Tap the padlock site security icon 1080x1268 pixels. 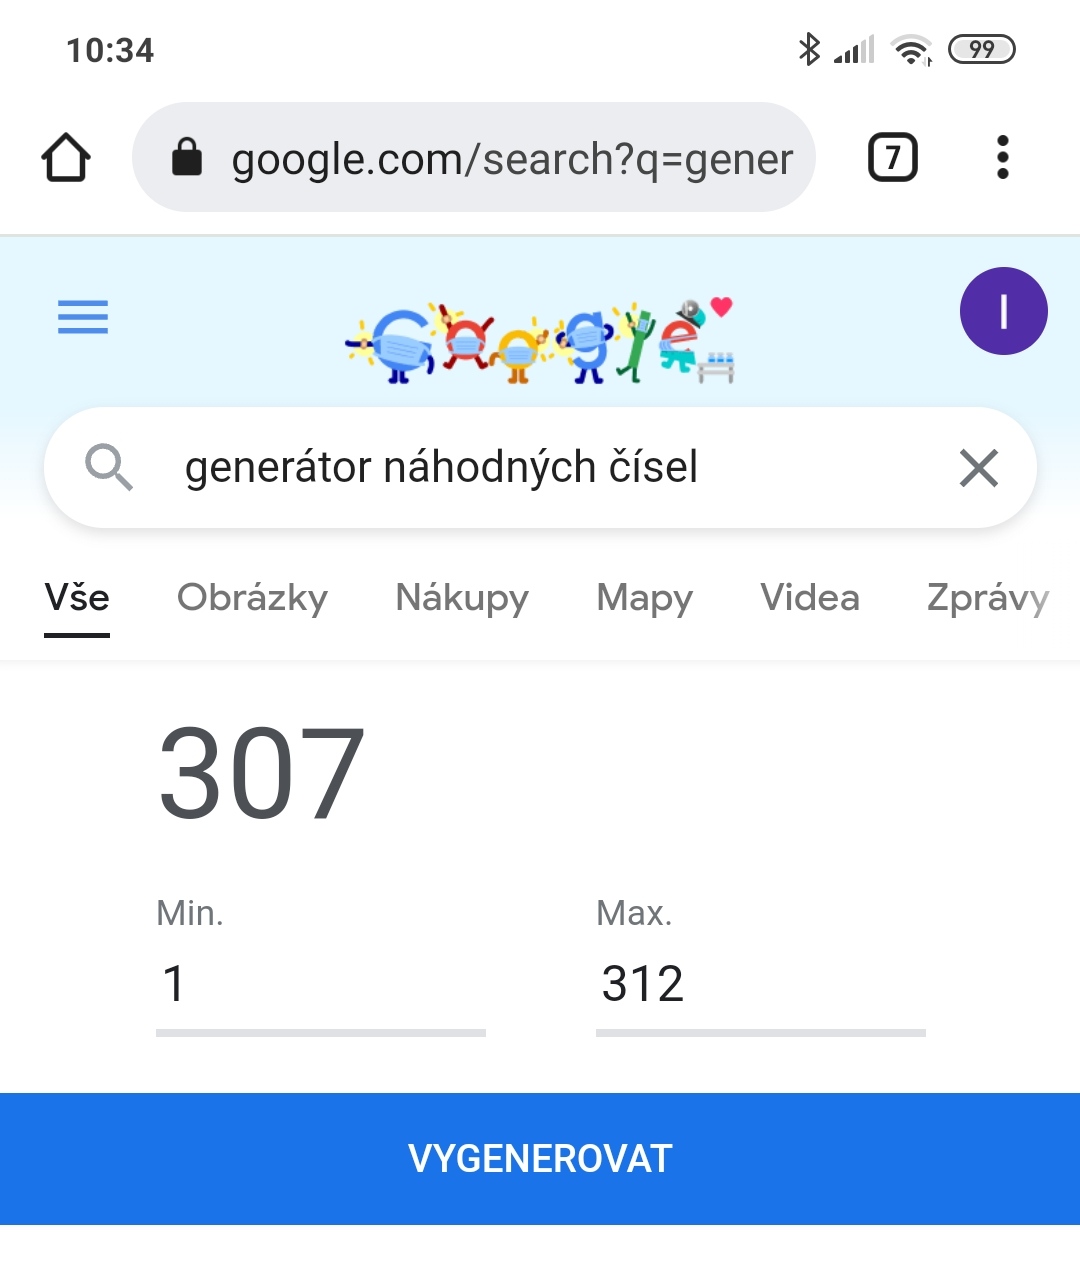point(187,158)
